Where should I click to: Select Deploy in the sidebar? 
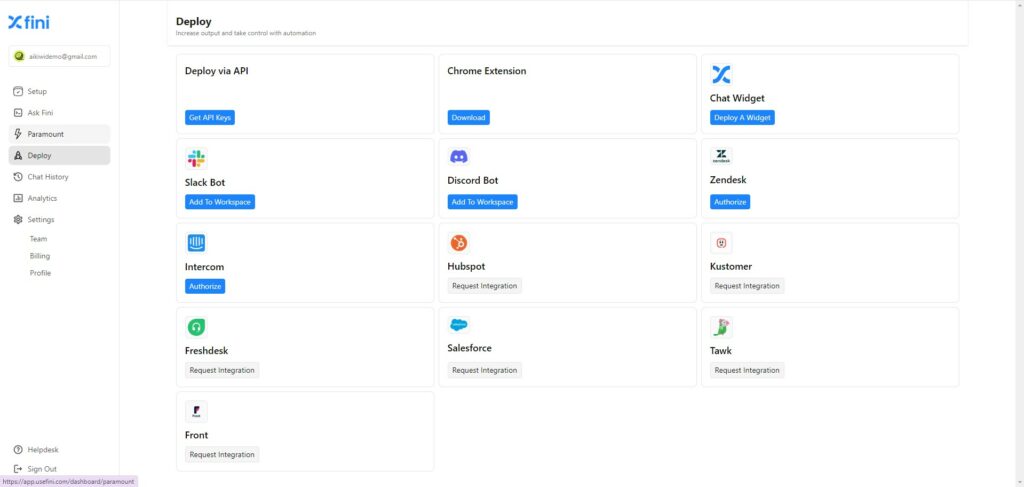pos(59,155)
